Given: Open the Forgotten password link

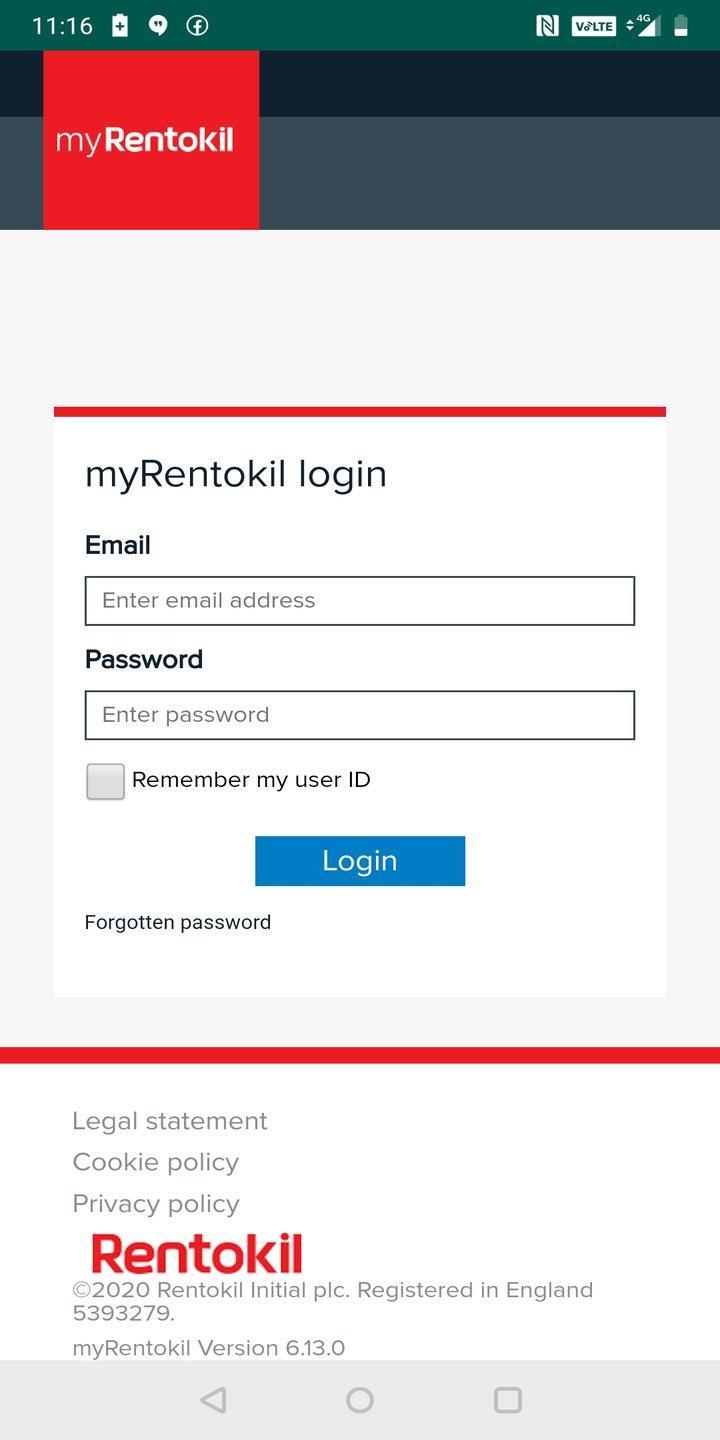Looking at the screenshot, I should click(x=178, y=922).
